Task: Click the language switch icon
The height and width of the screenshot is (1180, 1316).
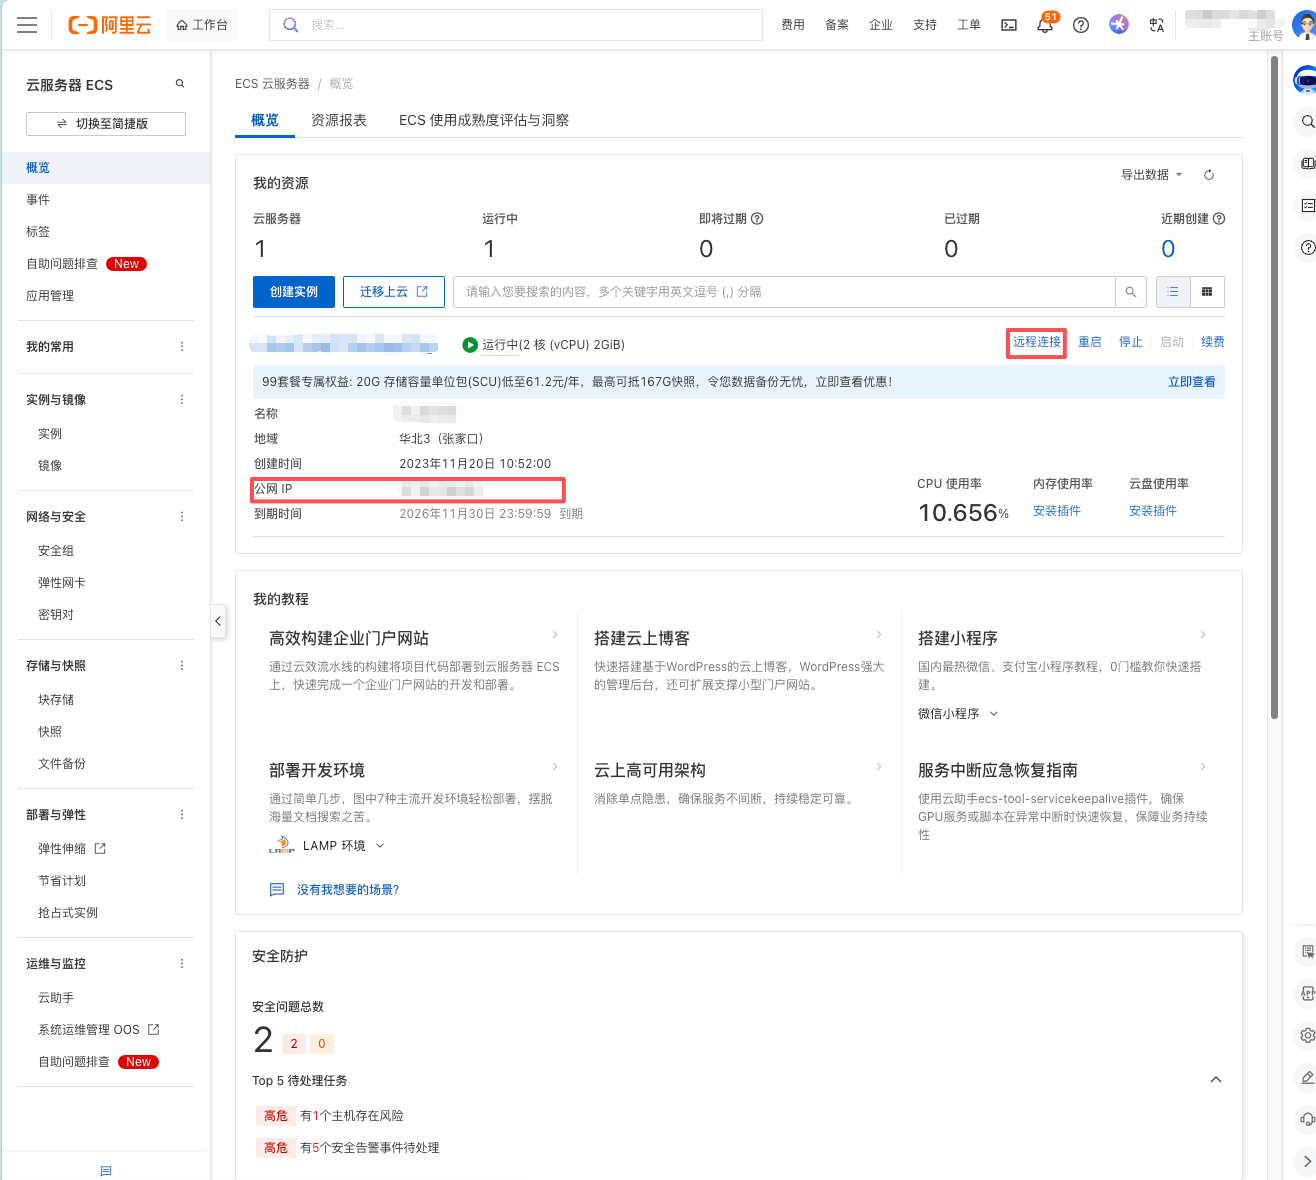Action: point(1157,25)
